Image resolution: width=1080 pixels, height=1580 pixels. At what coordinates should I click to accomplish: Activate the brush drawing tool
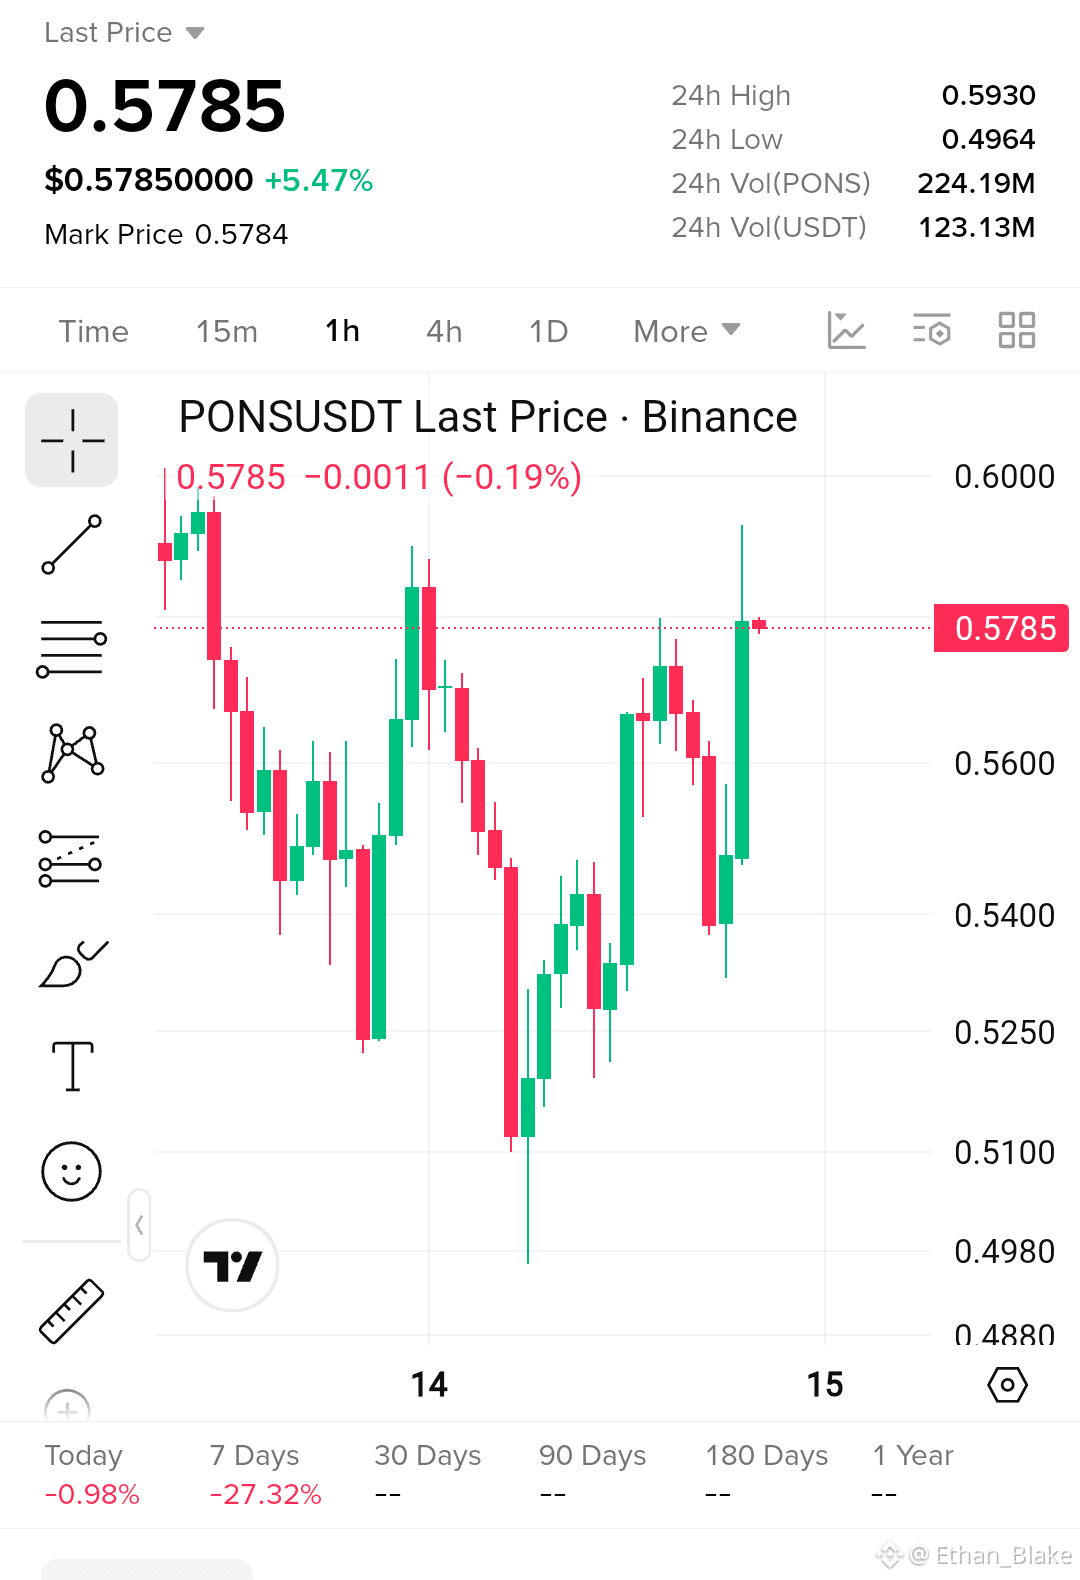[72, 963]
